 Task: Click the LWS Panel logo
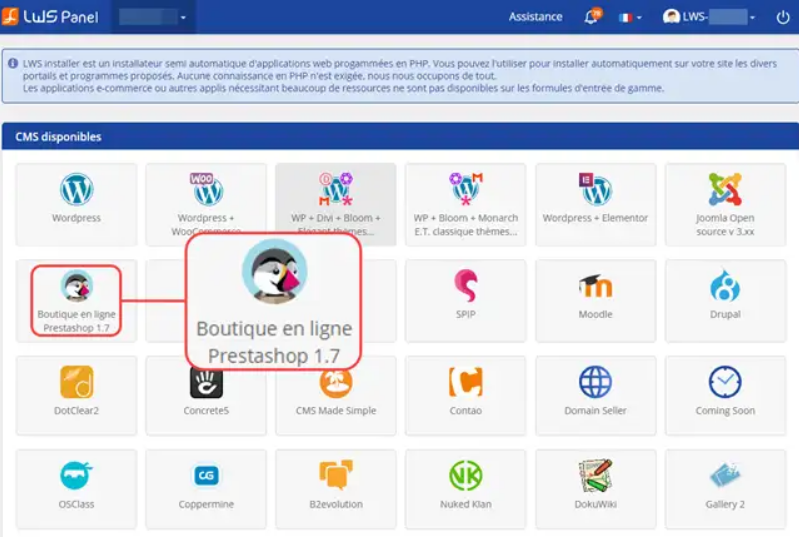50,17
